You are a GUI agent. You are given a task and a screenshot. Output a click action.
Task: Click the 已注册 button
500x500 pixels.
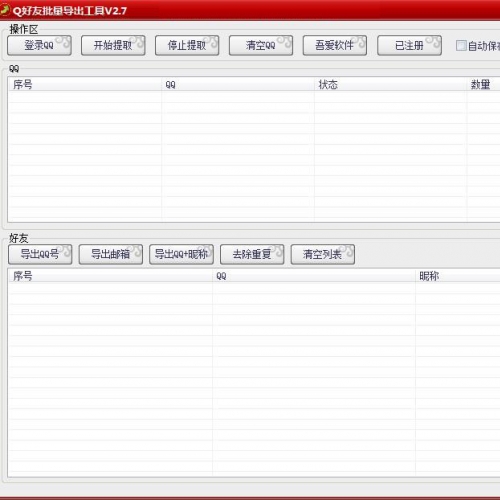coord(409,45)
